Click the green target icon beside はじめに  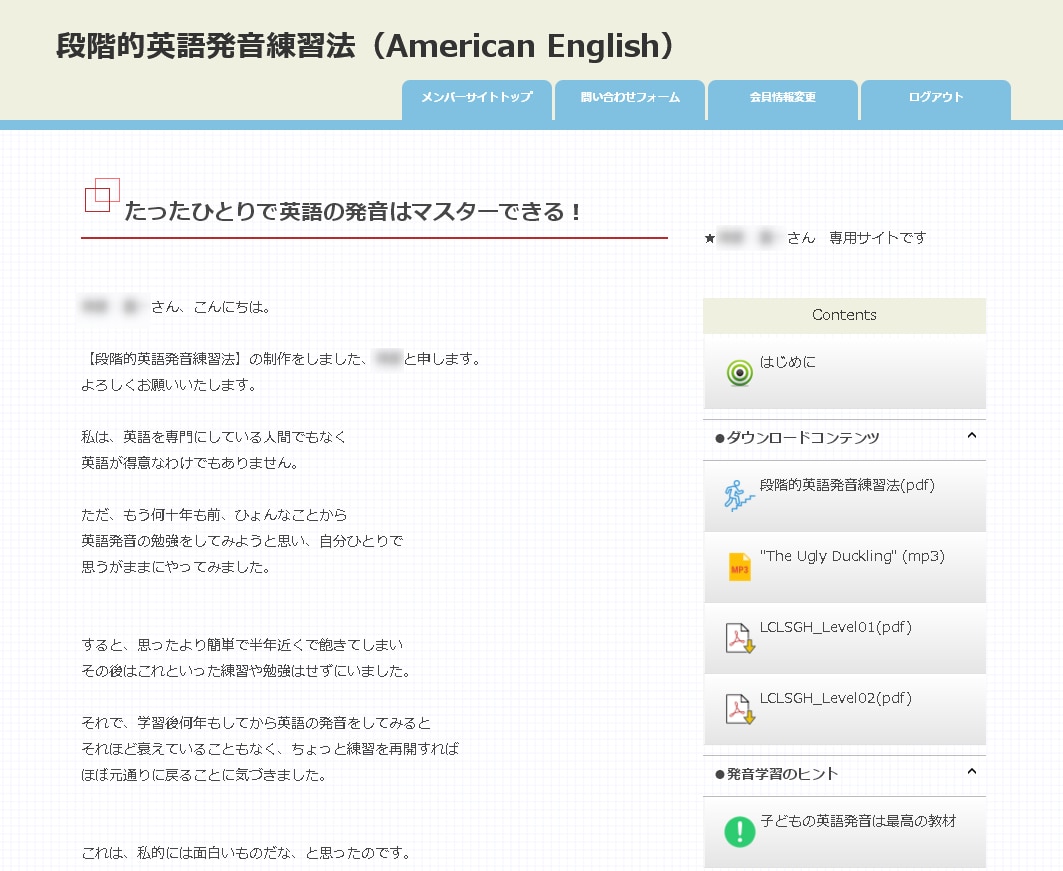click(740, 372)
